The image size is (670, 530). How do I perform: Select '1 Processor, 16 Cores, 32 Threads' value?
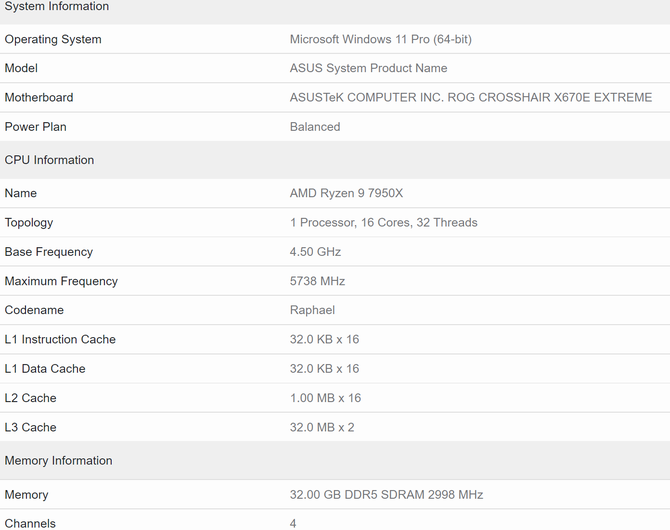tap(384, 223)
